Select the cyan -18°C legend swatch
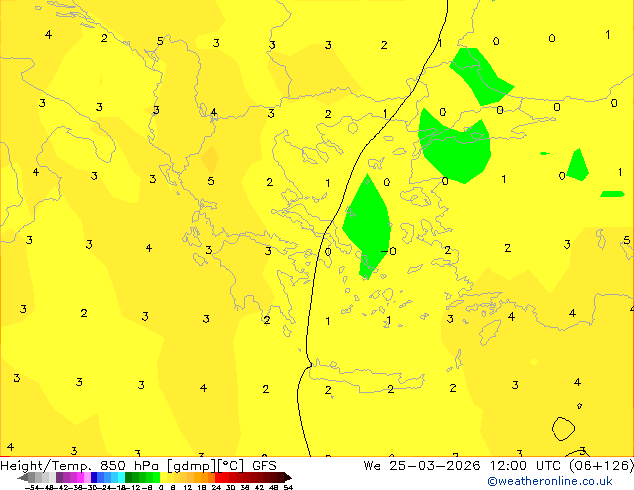 121,477
